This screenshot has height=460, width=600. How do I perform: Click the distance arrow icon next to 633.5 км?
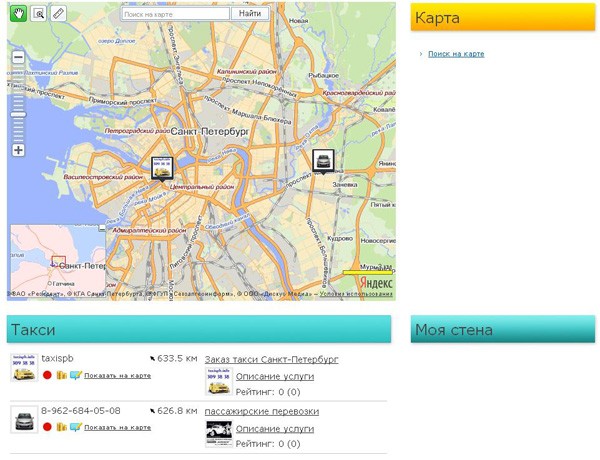point(152,359)
